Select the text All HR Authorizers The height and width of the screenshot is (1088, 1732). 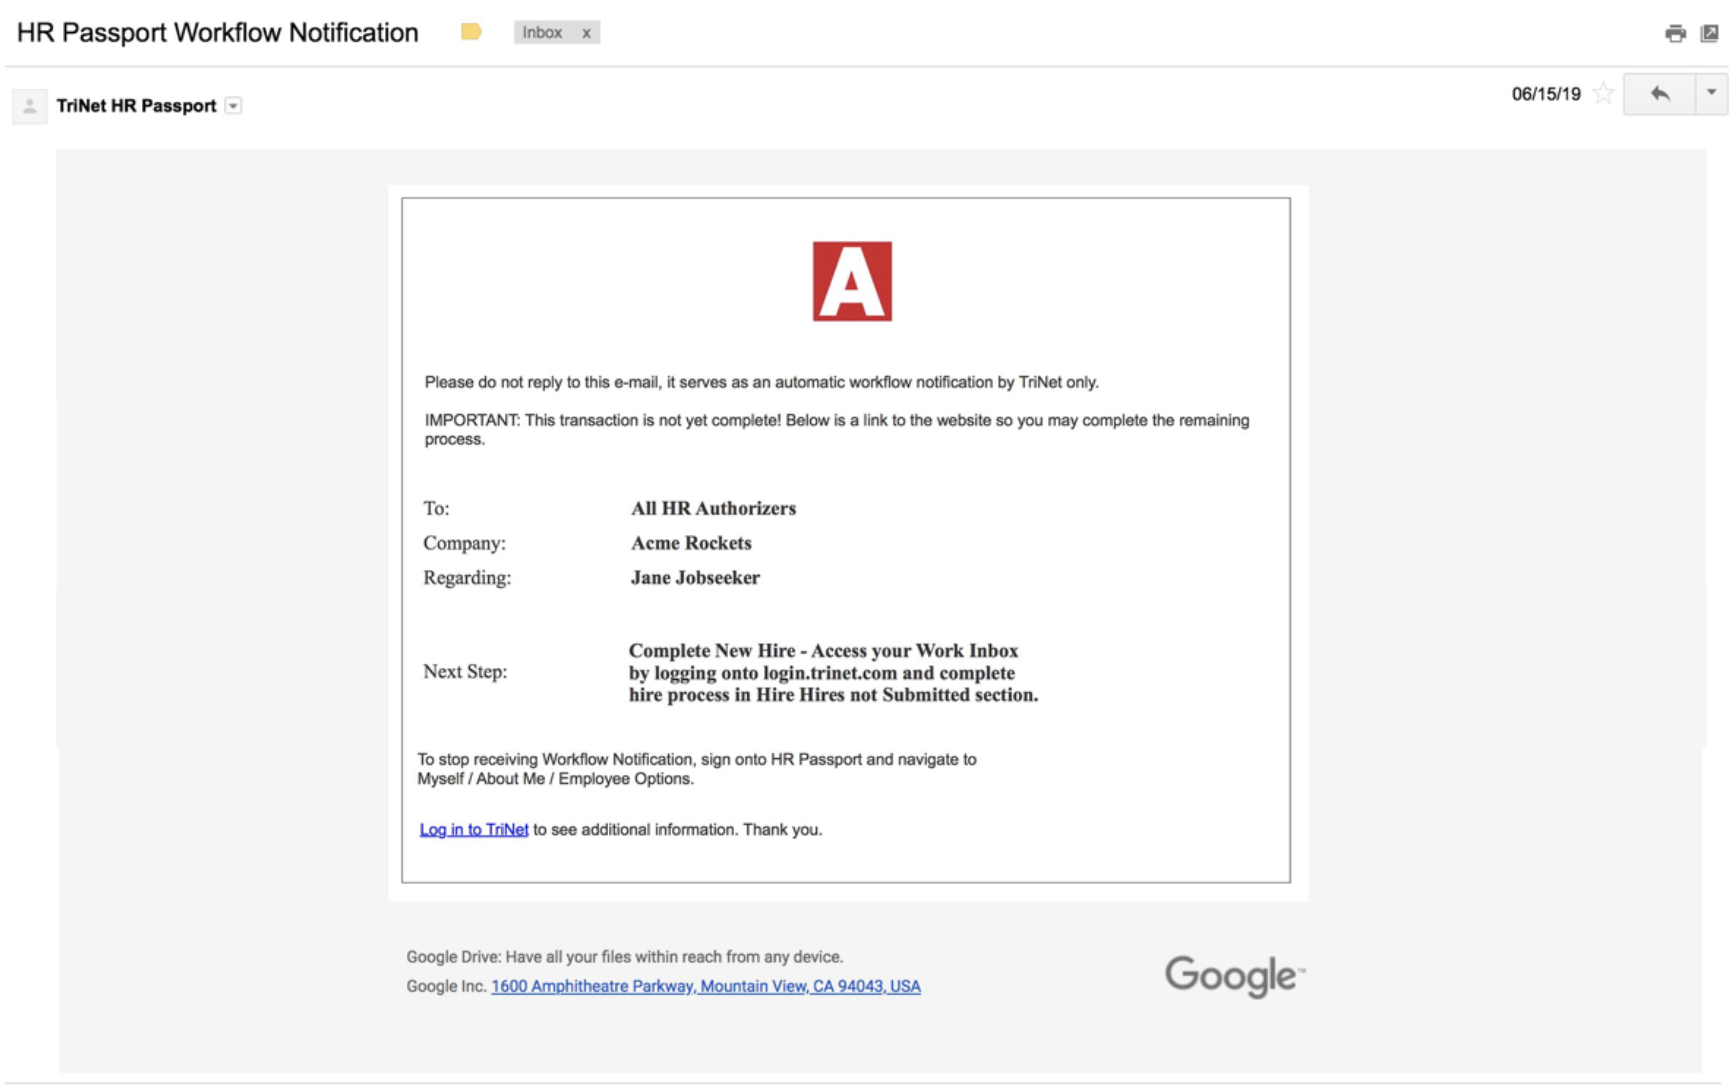(713, 508)
